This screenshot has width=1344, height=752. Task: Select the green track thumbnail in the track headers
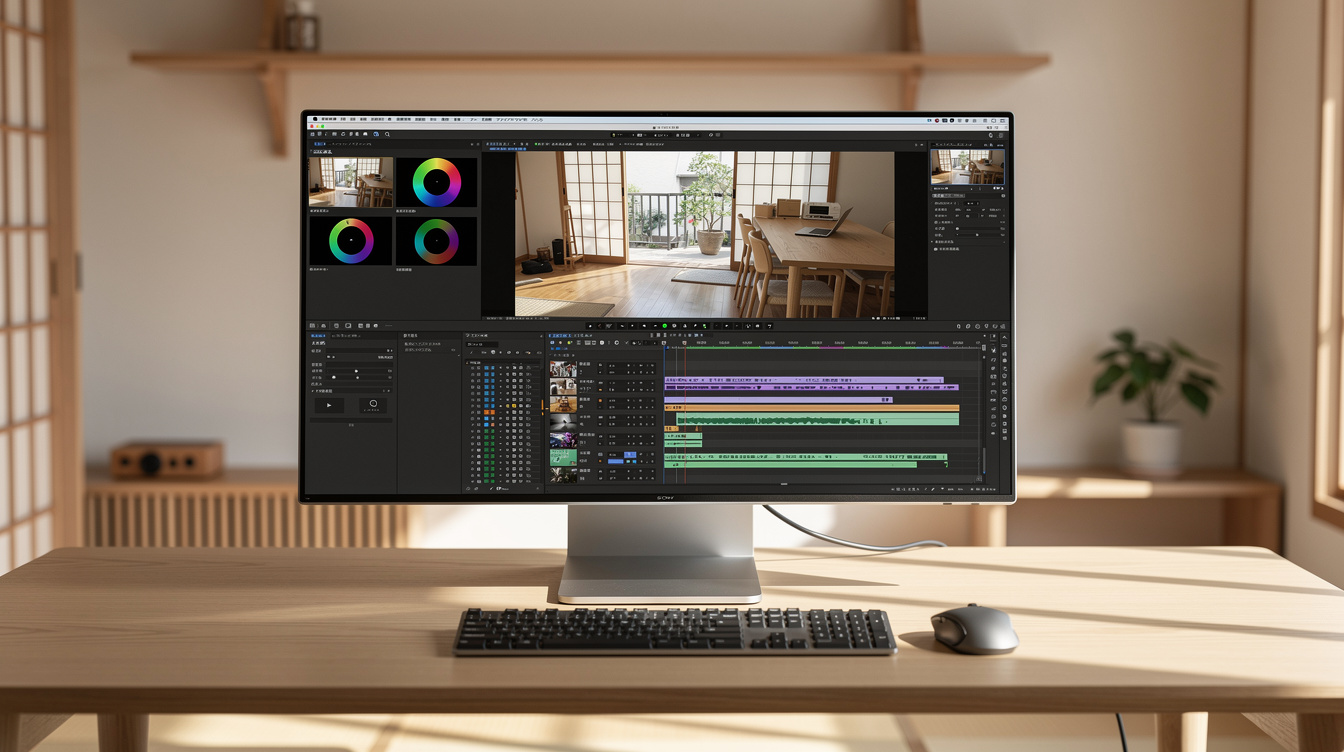(x=563, y=458)
